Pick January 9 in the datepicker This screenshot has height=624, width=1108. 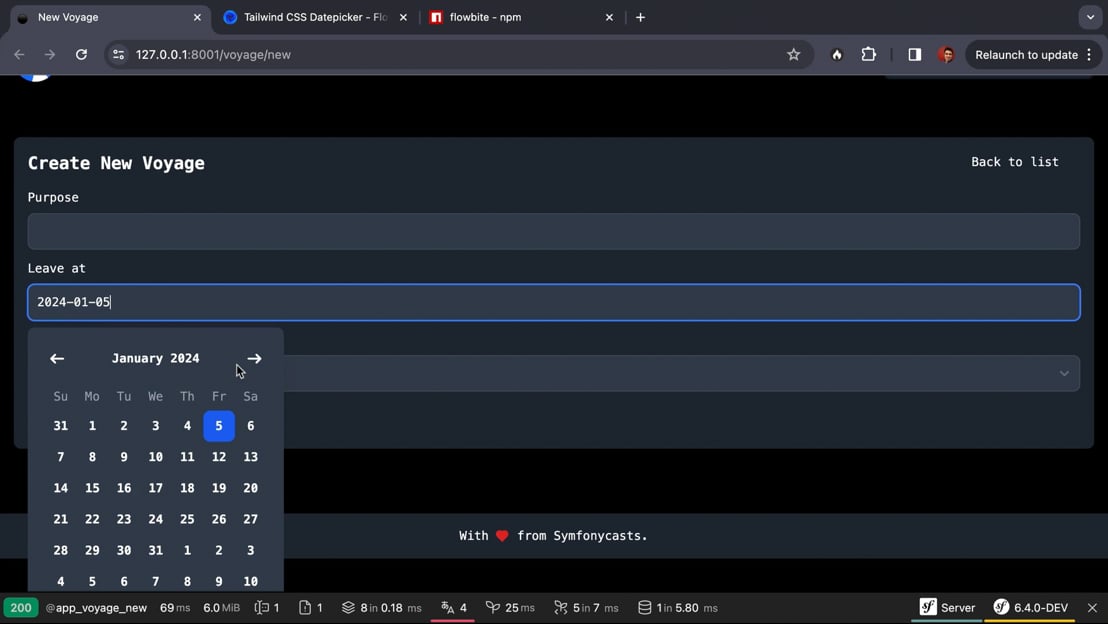(x=124, y=457)
